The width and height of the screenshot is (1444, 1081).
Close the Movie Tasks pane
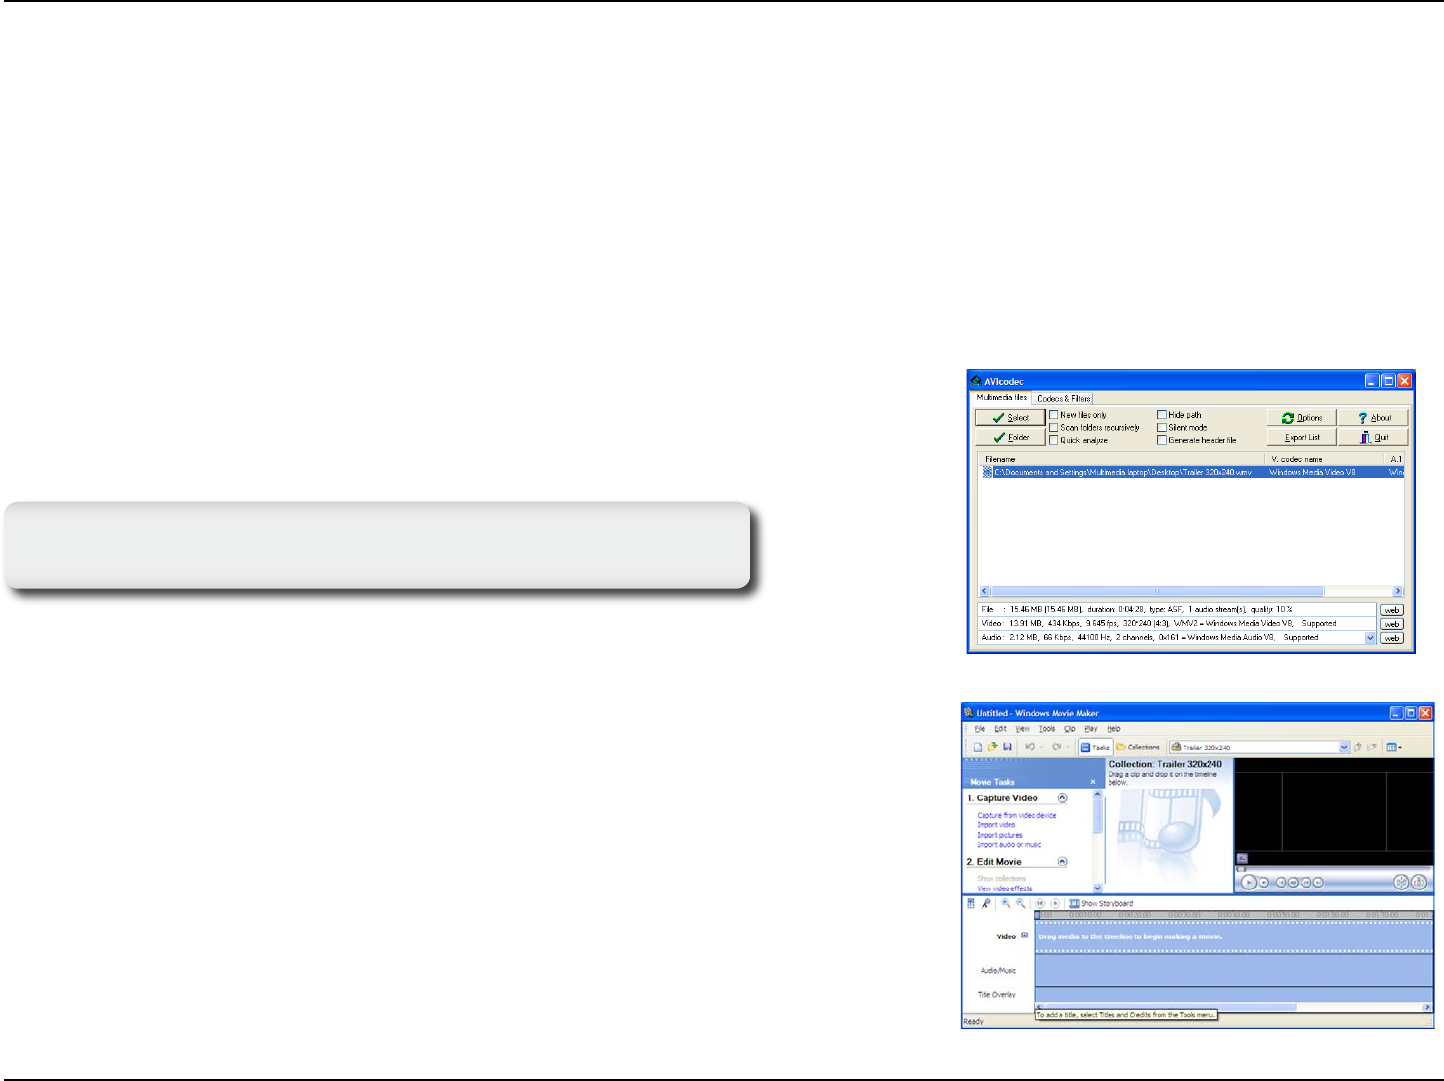pos(1092,782)
